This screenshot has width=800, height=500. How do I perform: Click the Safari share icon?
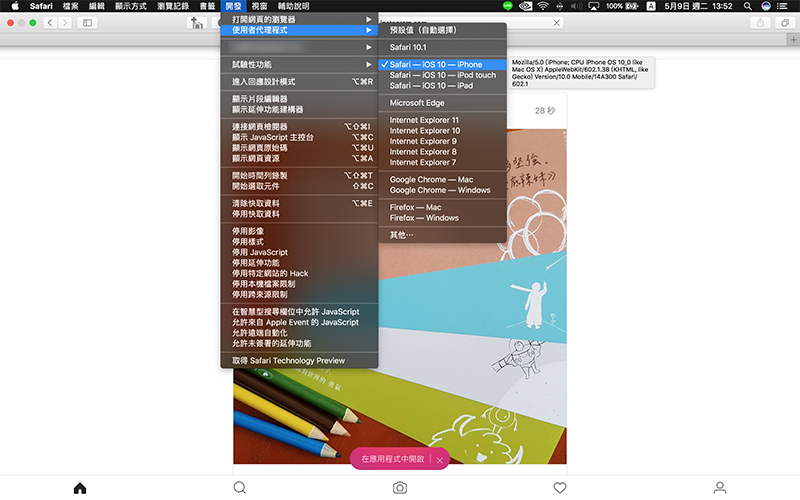[x=760, y=22]
